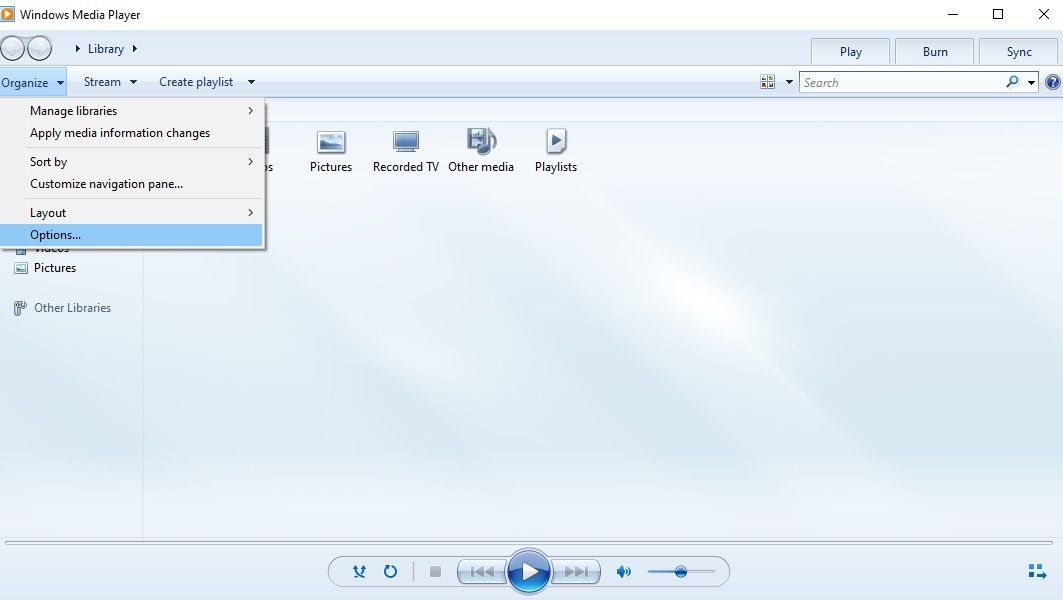
Task: Click the Stop button
Action: click(435, 572)
